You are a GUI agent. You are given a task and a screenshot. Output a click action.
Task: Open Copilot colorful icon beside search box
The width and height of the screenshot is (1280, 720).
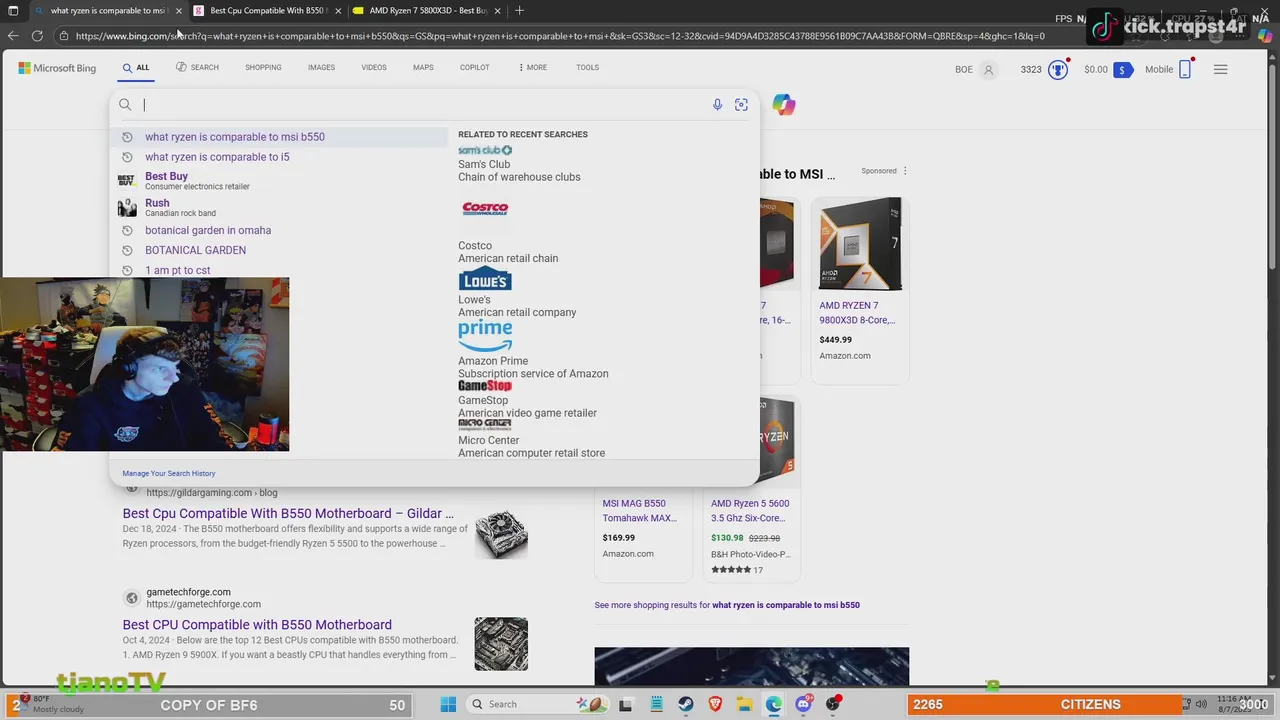click(x=784, y=105)
